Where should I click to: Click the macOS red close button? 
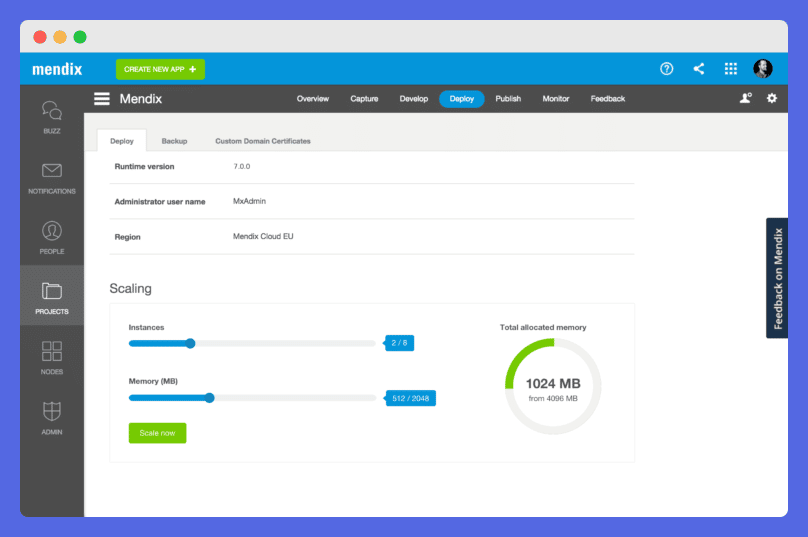pyautogui.click(x=40, y=37)
